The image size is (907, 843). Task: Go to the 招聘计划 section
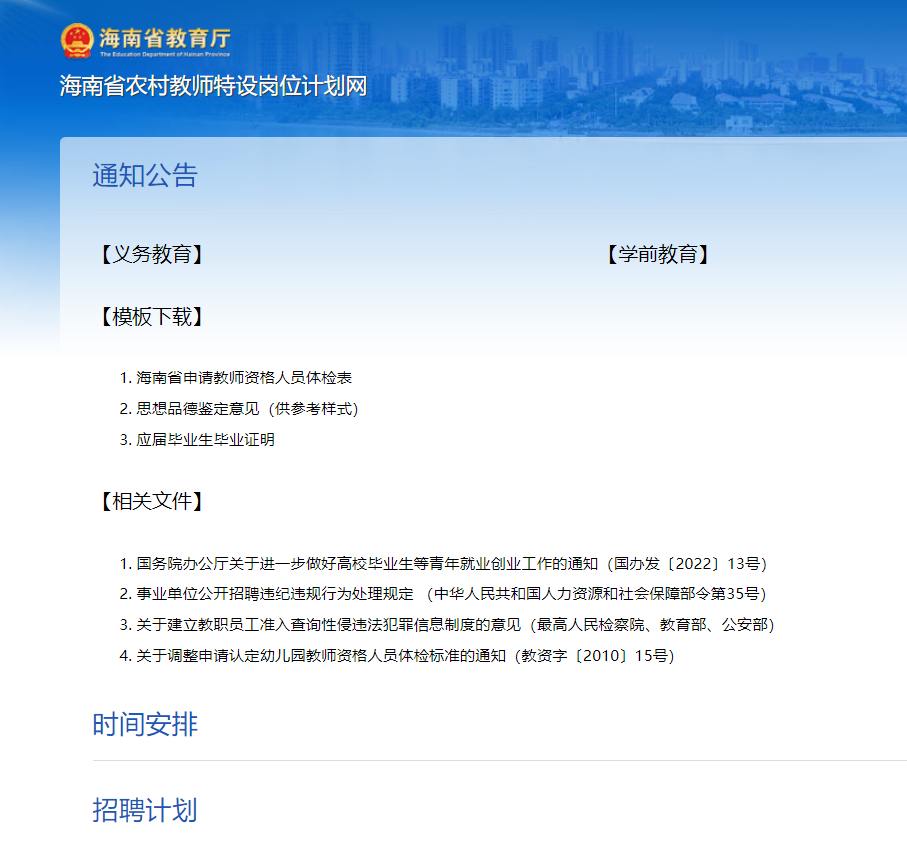click(x=145, y=810)
